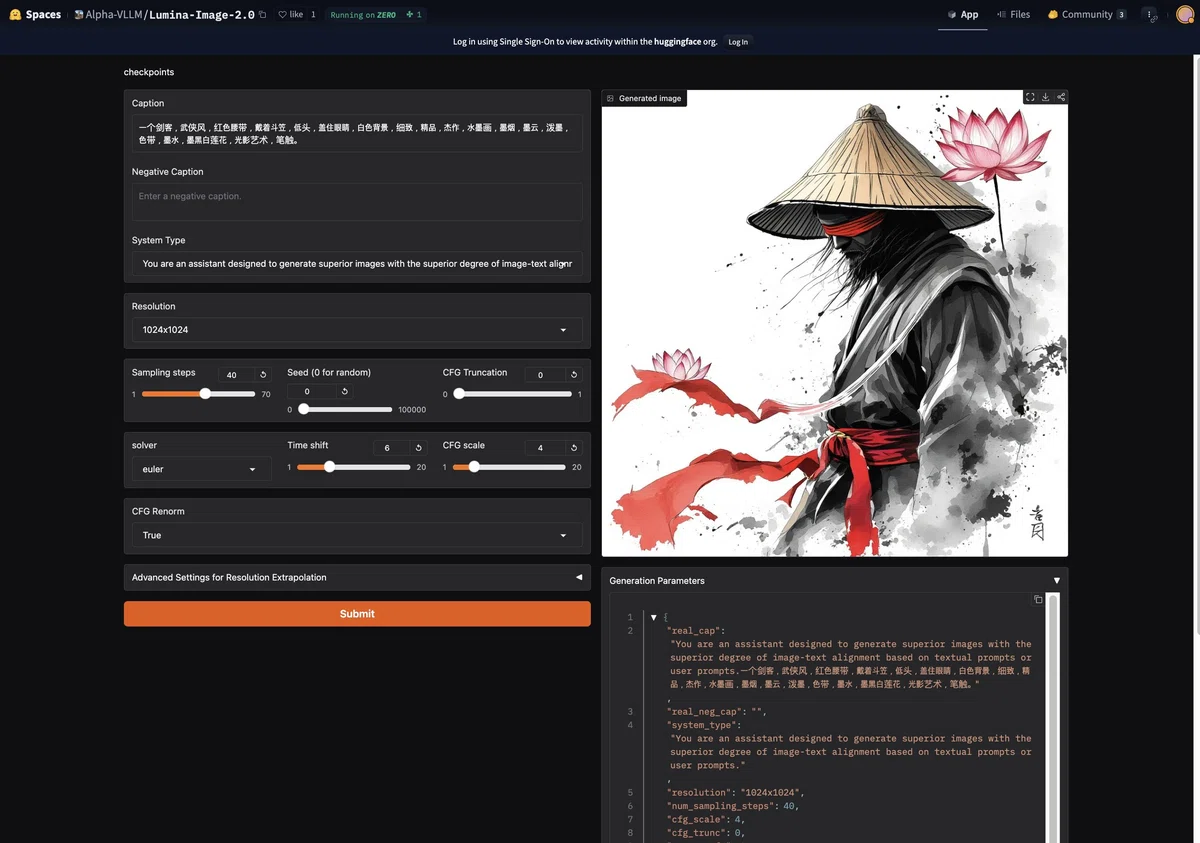Reset the Seed value
Image resolution: width=1200 pixels, height=843 pixels.
pyautogui.click(x=344, y=392)
